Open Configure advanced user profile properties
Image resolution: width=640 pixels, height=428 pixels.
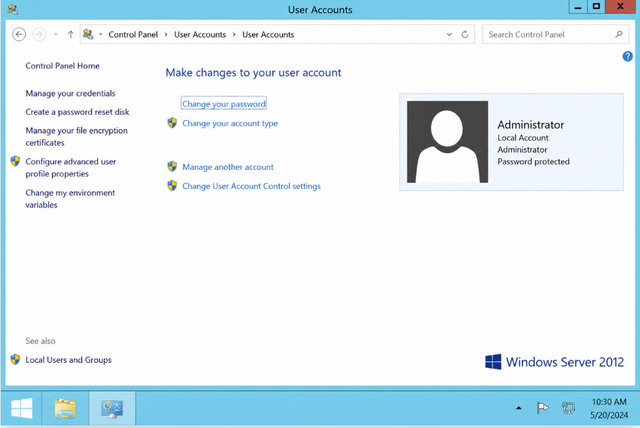pos(71,167)
